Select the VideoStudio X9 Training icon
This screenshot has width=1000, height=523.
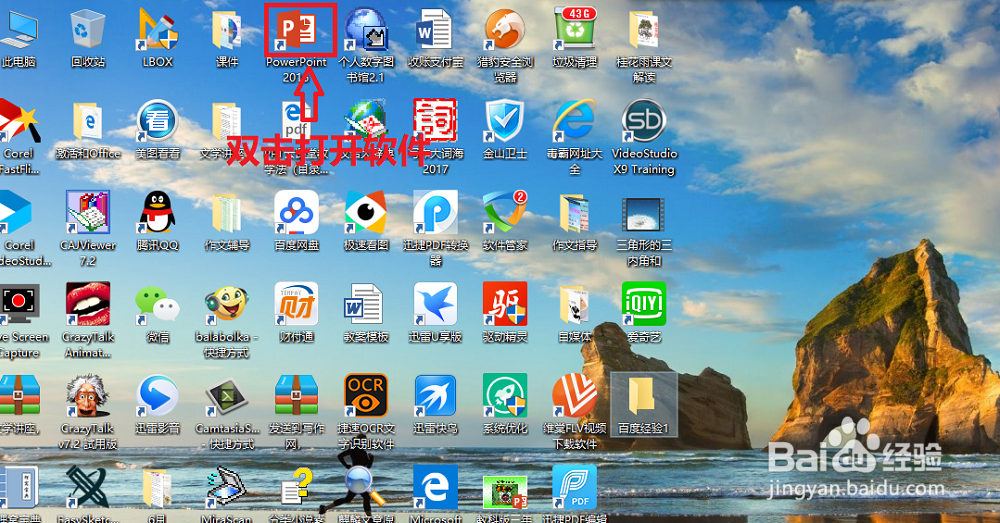pos(644,121)
